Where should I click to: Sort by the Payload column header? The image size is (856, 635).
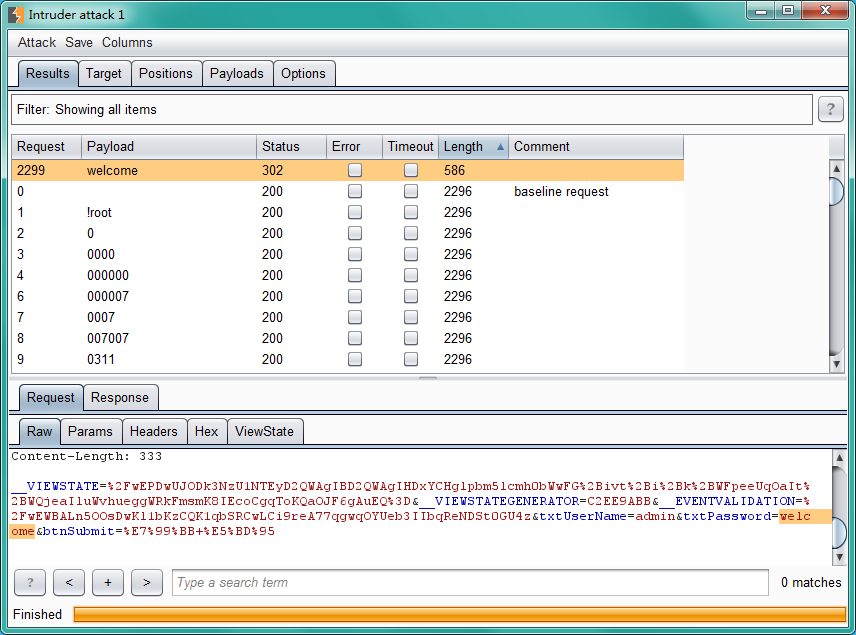169,146
